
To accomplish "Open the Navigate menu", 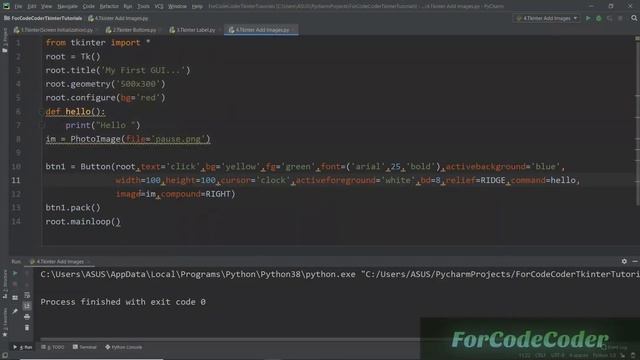I will [x=67, y=7].
